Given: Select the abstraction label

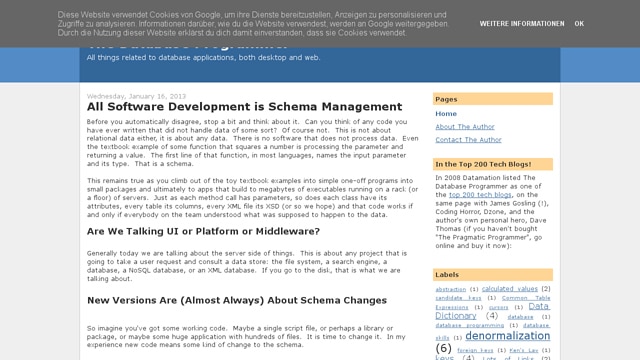Looking at the screenshot, I should coord(450,289).
